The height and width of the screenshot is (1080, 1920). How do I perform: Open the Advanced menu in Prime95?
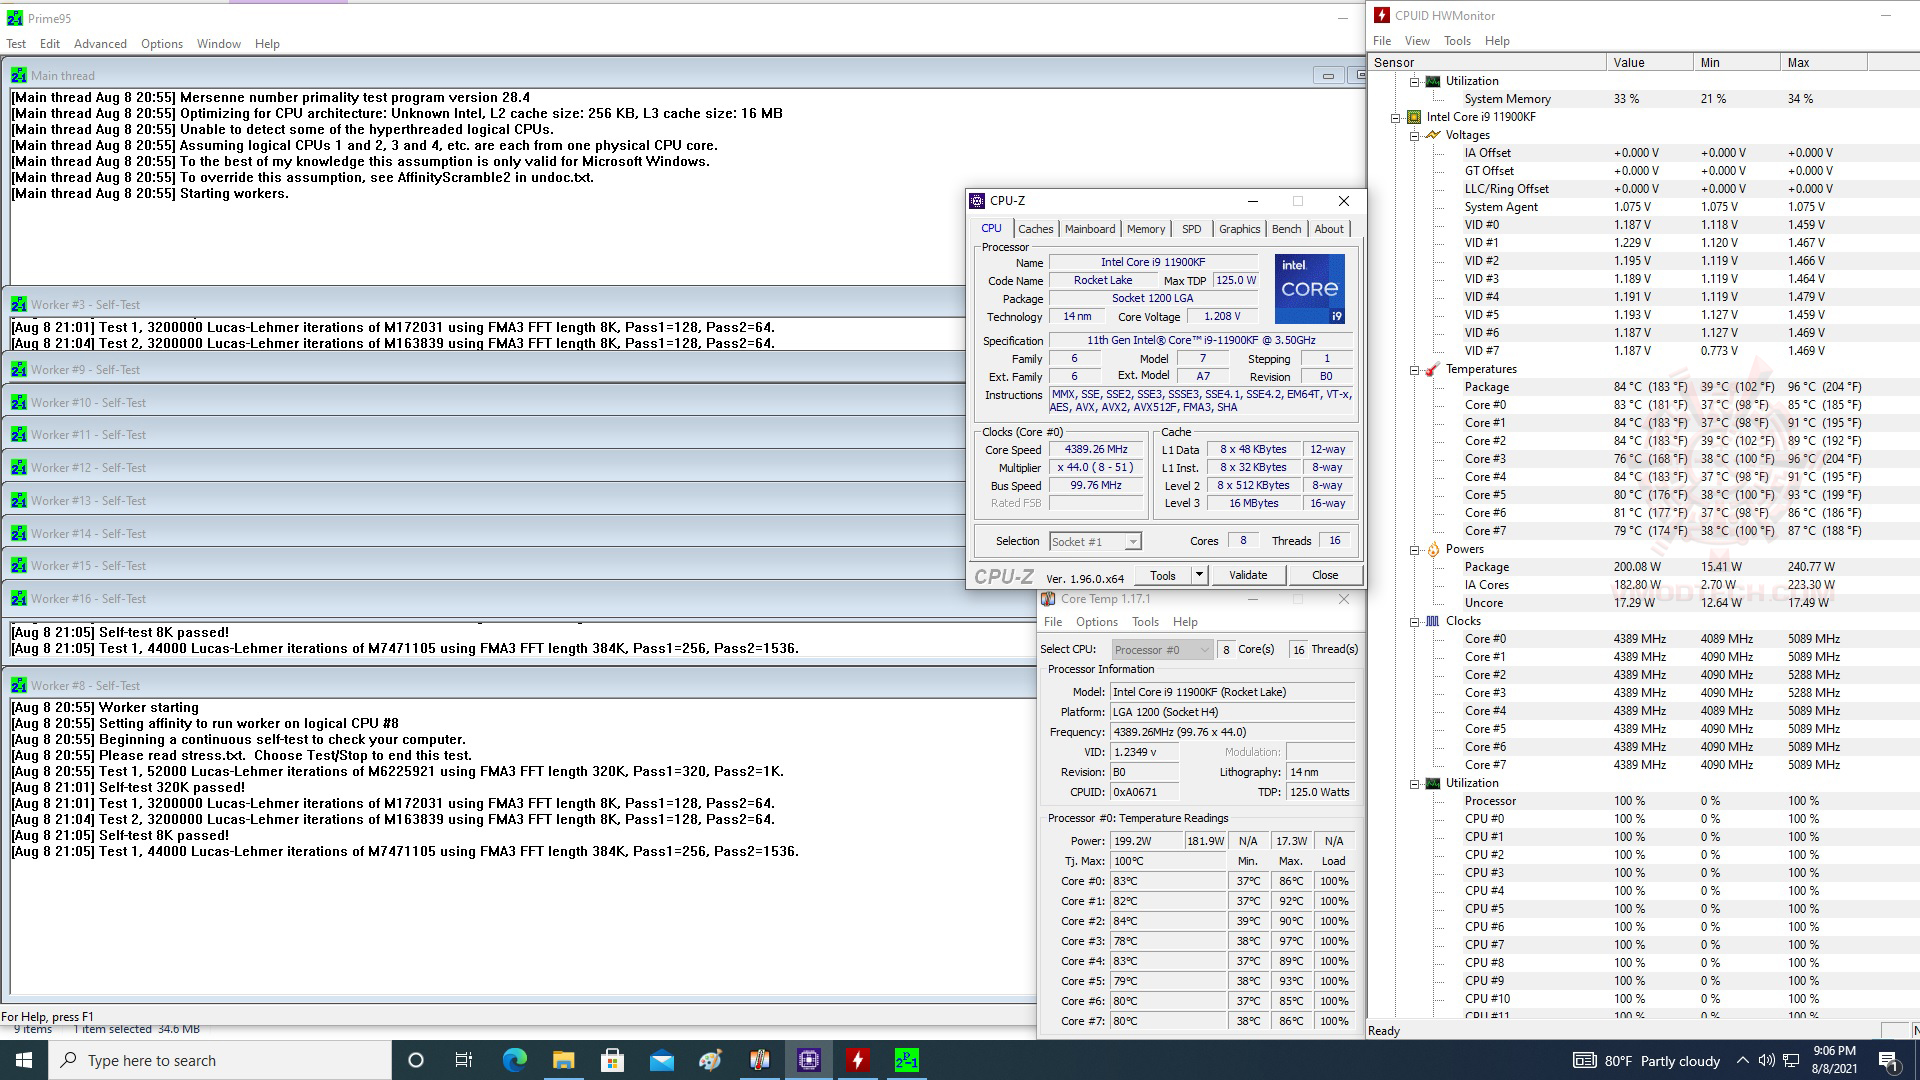coord(100,44)
